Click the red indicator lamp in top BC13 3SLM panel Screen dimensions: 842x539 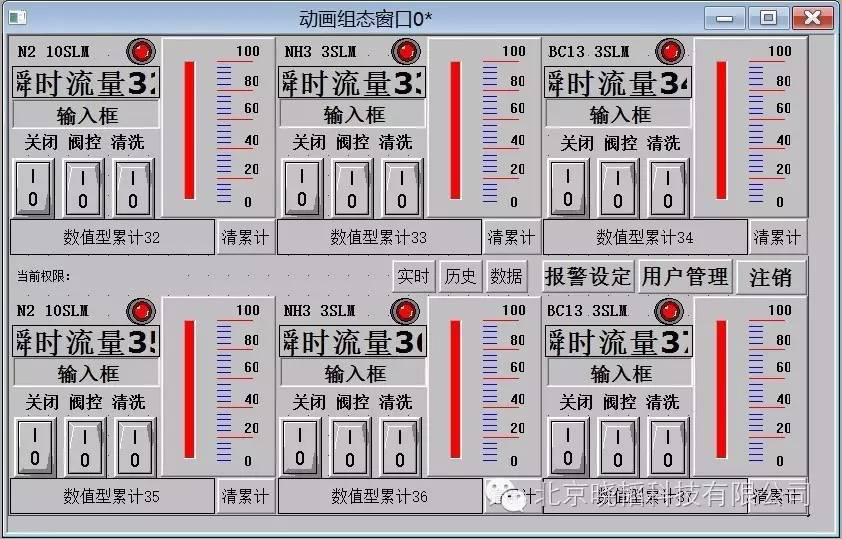click(x=669, y=52)
